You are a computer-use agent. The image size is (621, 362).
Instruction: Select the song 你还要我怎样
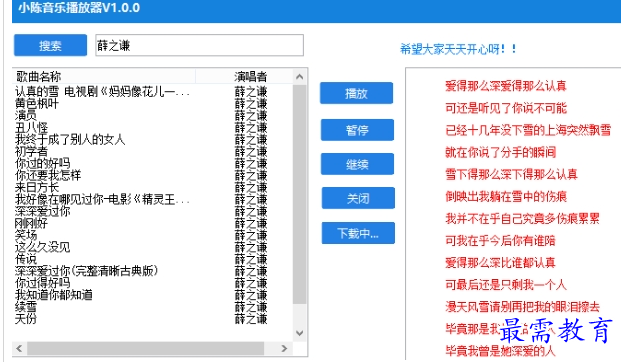[x=48, y=175]
